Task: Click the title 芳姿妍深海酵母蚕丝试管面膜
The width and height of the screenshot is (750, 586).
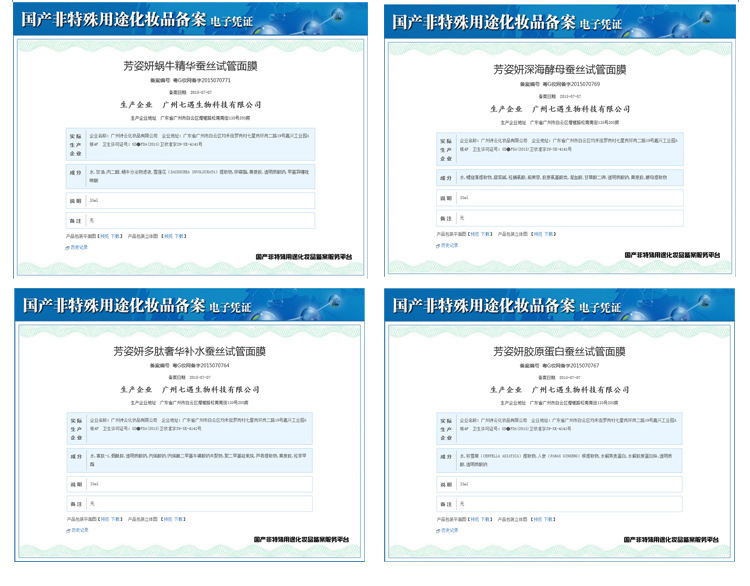Action: pyautogui.click(x=560, y=70)
